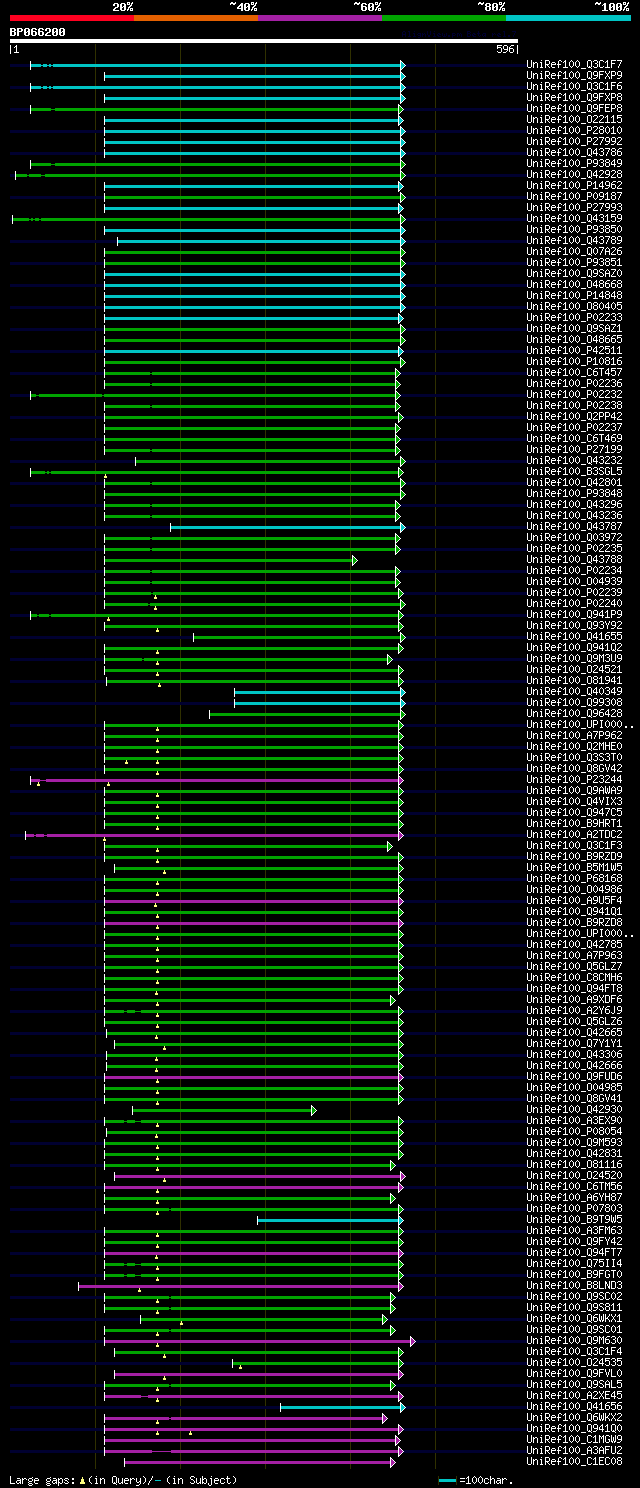Screen dimensions: 640x1488
Task: Select hit label UniRef100_A9U5F4
Action: pos(574,901)
